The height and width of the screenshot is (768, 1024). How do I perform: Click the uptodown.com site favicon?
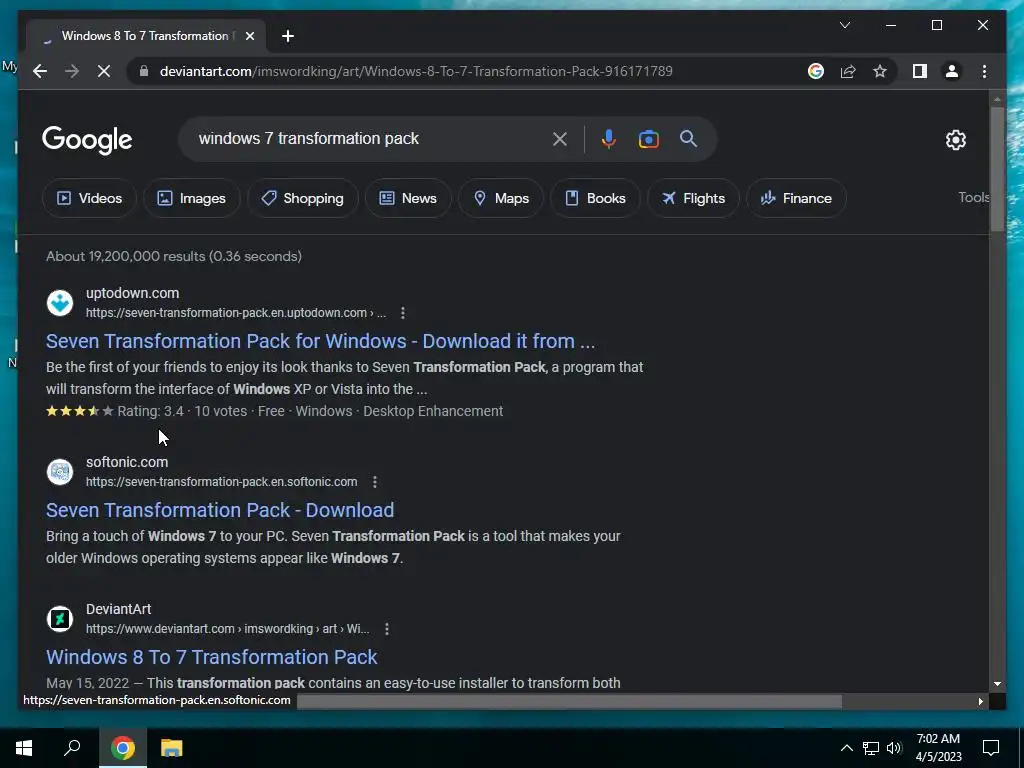[60, 303]
